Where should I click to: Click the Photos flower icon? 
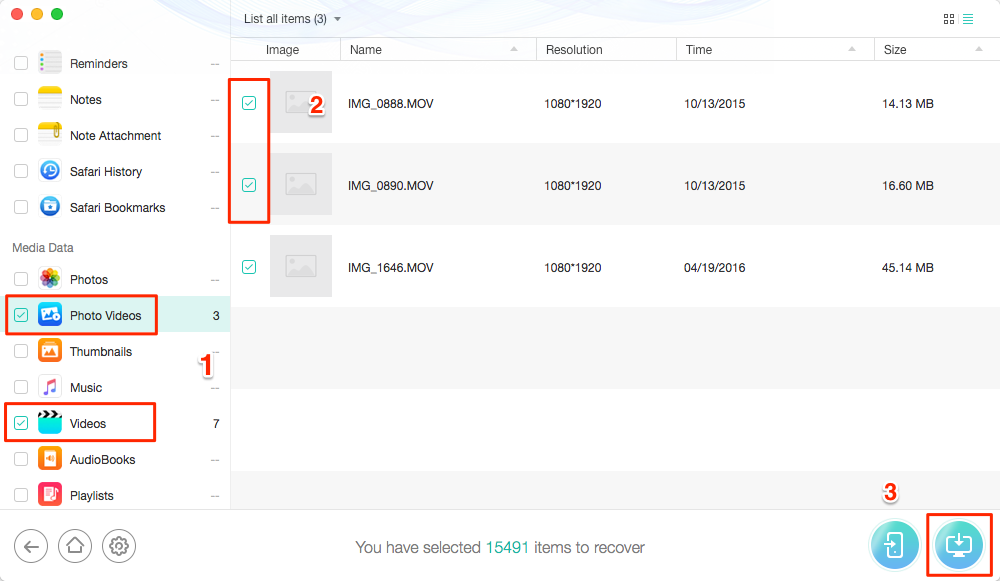point(50,279)
